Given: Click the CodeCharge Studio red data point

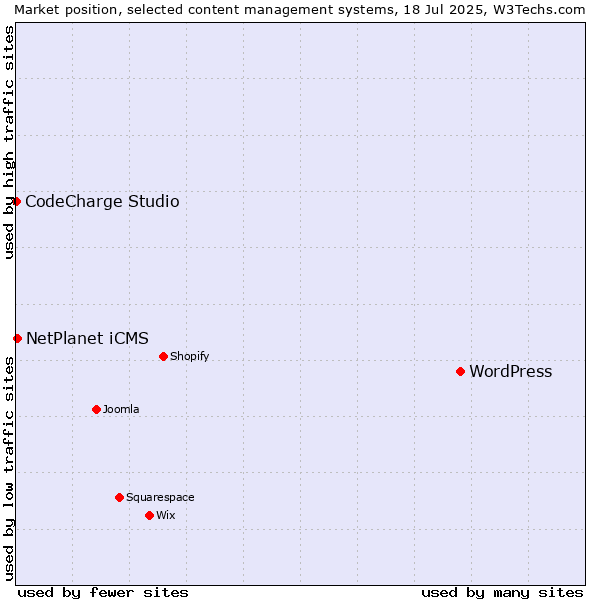Looking at the screenshot, I should point(16,201).
